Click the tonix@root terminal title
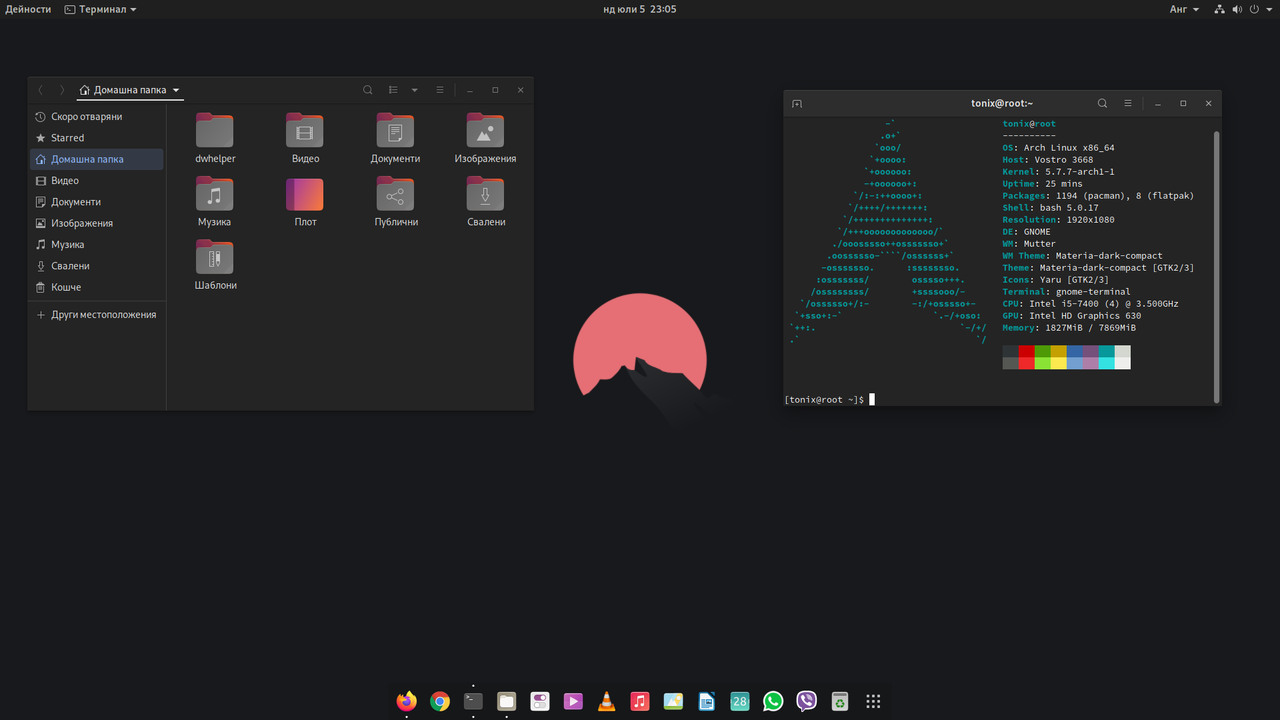1280x720 pixels. pyautogui.click(x=1002, y=103)
